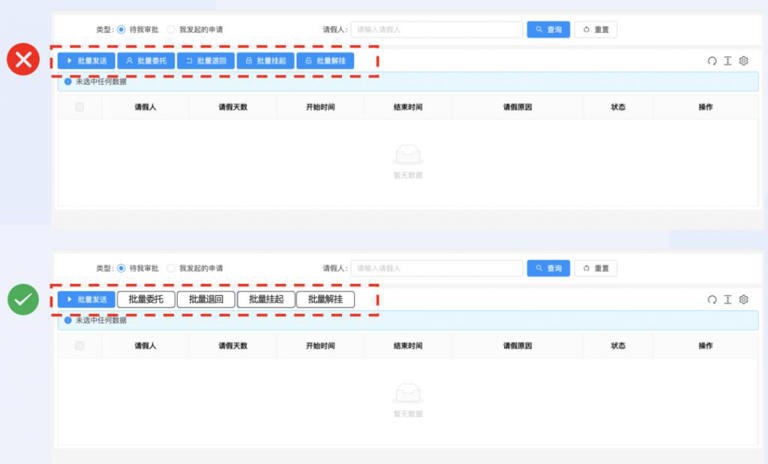Open the settings gear in the lower example
This screenshot has width=768, height=464.
click(744, 299)
